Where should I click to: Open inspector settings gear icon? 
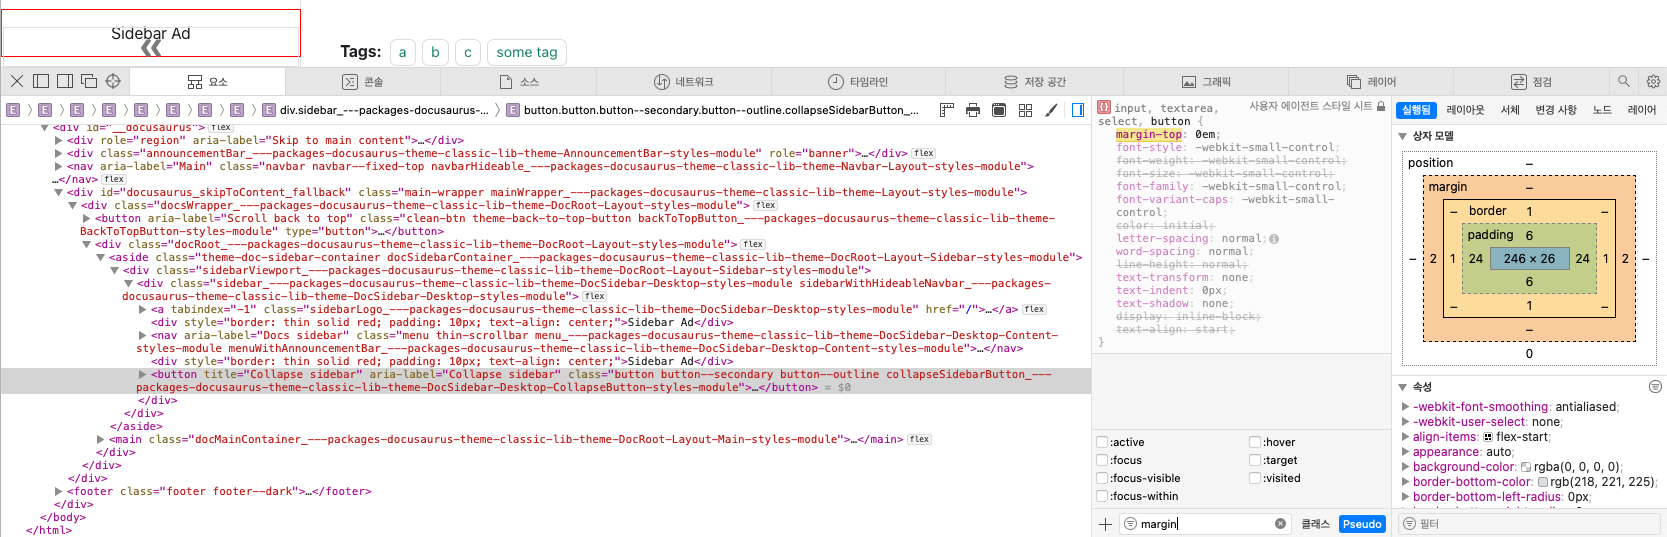[x=1653, y=81]
